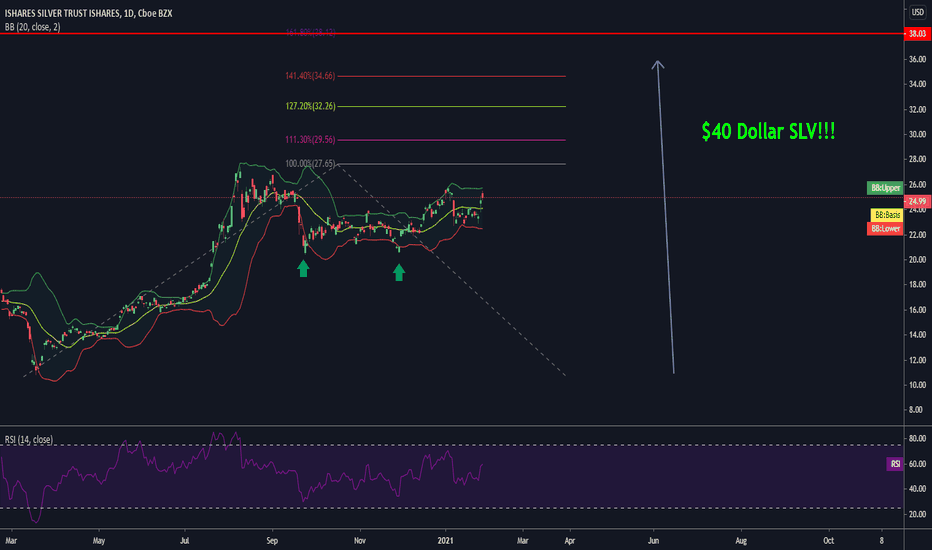Select the 161.80% Fibonacci label near red line
Viewport: 932px width, 550px height.
click(x=310, y=32)
